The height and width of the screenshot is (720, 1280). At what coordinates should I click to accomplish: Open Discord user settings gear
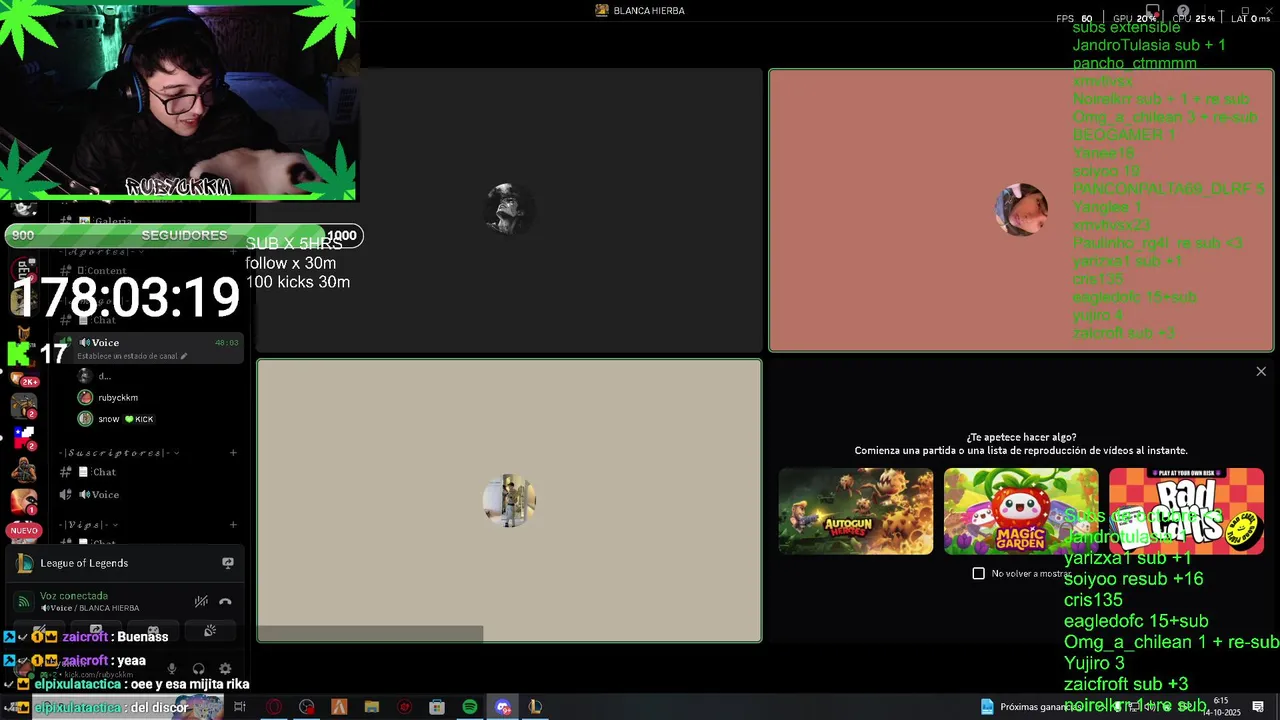pyautogui.click(x=225, y=669)
